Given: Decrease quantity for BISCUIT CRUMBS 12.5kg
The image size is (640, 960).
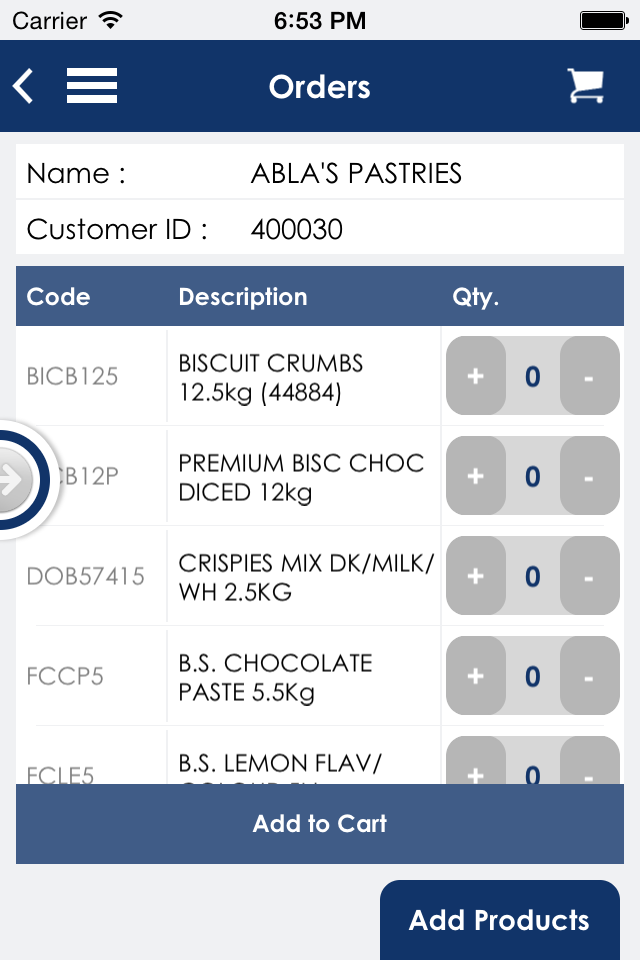Looking at the screenshot, I should (x=589, y=375).
